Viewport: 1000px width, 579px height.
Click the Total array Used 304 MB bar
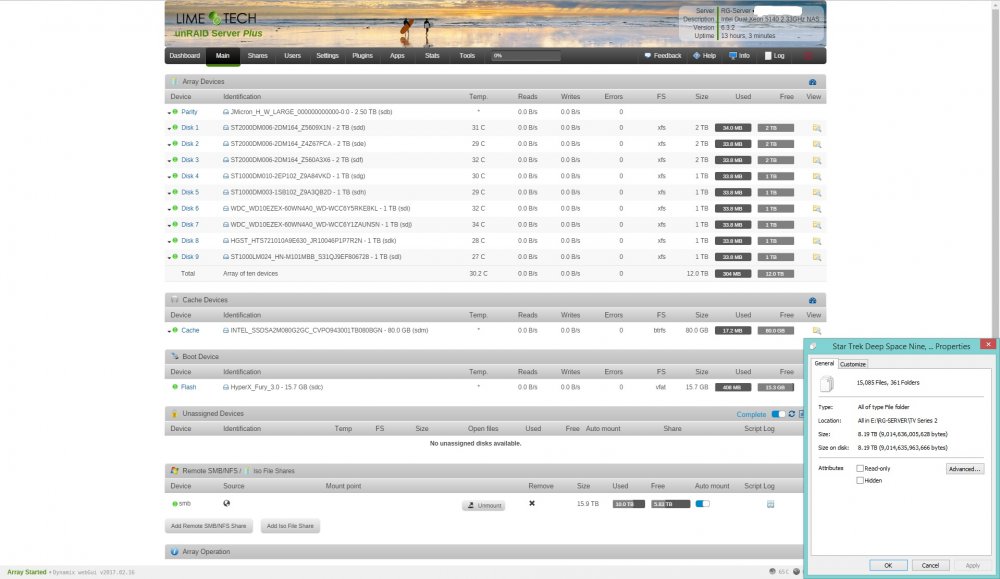click(733, 274)
